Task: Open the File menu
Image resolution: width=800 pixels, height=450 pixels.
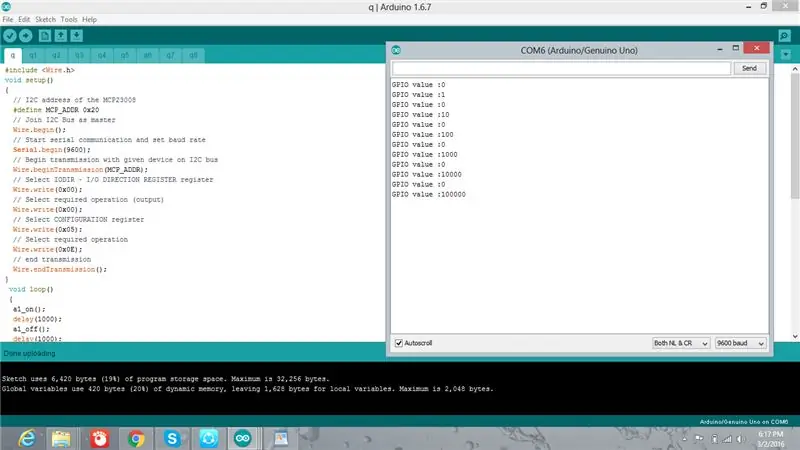Action: pos(8,19)
